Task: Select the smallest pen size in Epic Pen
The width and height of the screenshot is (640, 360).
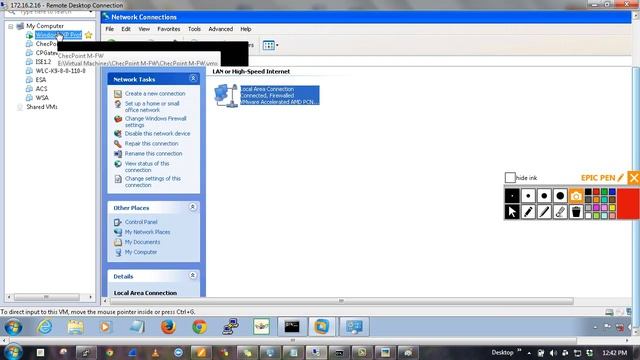Action: pyautogui.click(x=512, y=196)
